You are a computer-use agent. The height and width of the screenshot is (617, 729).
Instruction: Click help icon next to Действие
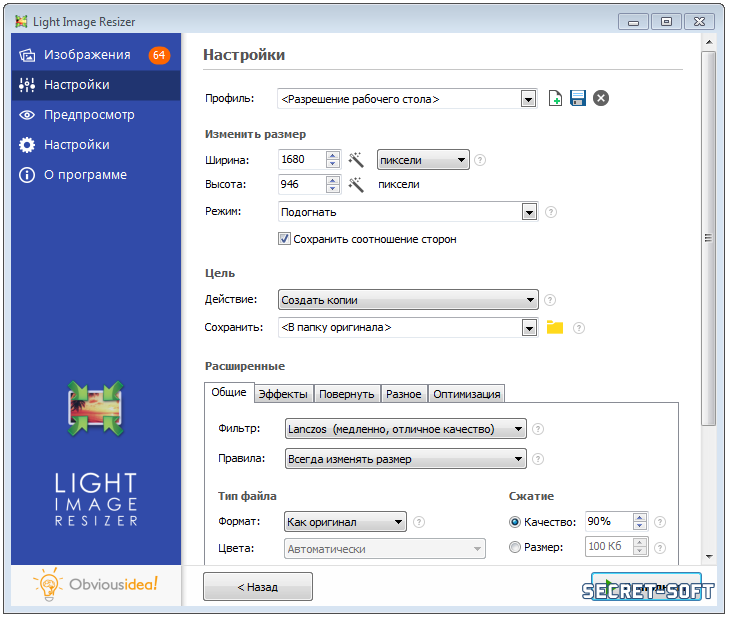click(x=550, y=300)
